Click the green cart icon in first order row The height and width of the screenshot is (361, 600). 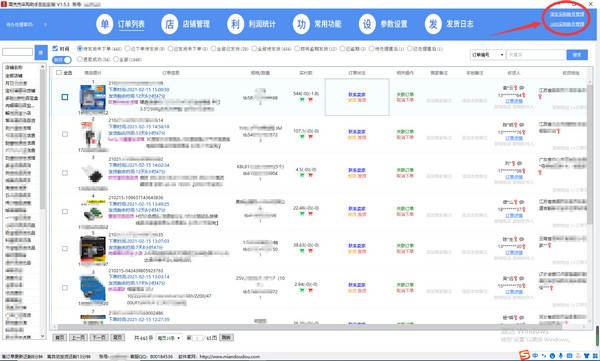click(302, 100)
